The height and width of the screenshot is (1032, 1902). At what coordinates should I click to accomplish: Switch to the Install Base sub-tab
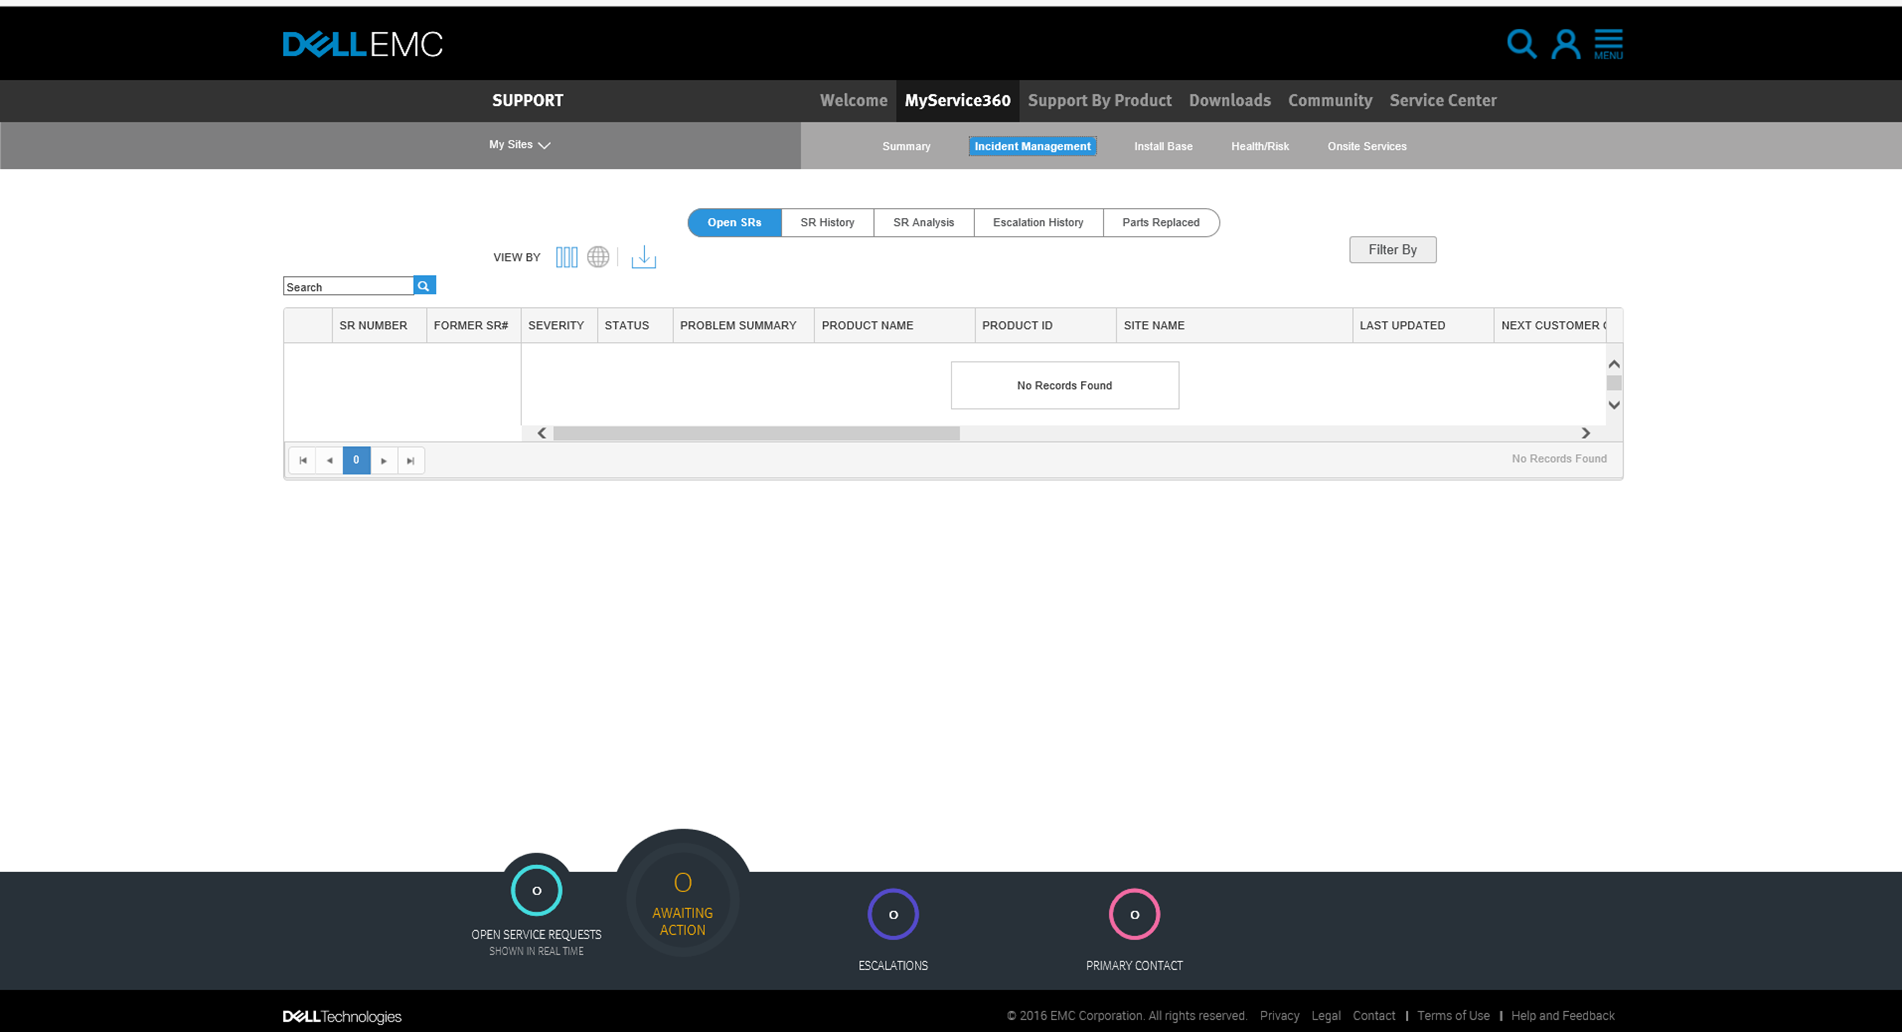1163,146
